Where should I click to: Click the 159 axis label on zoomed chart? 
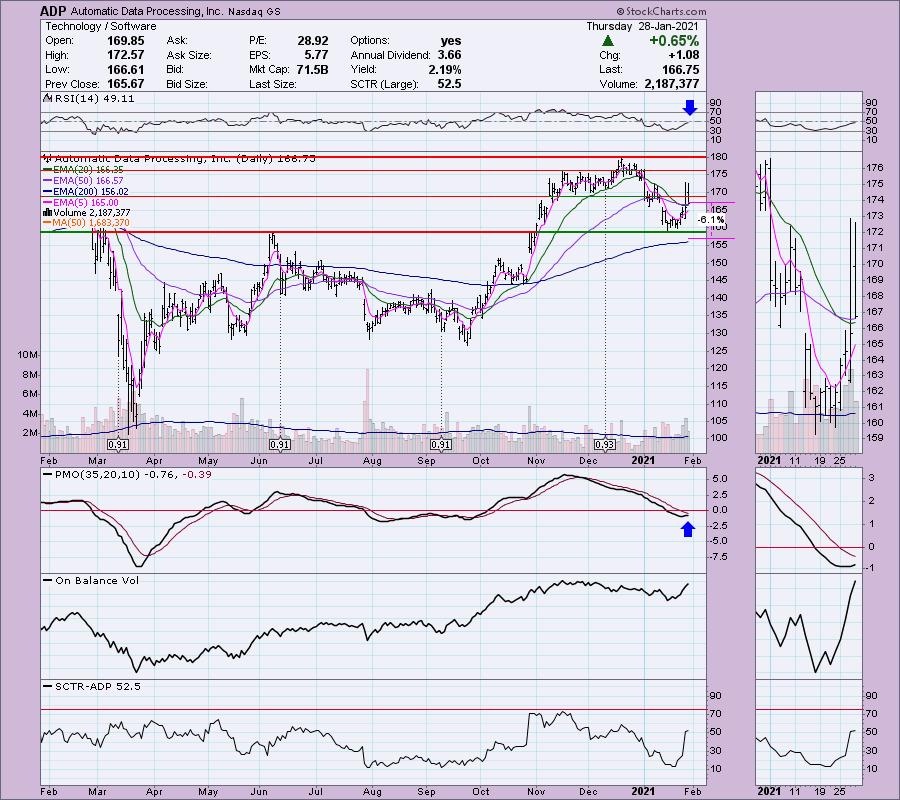click(875, 438)
